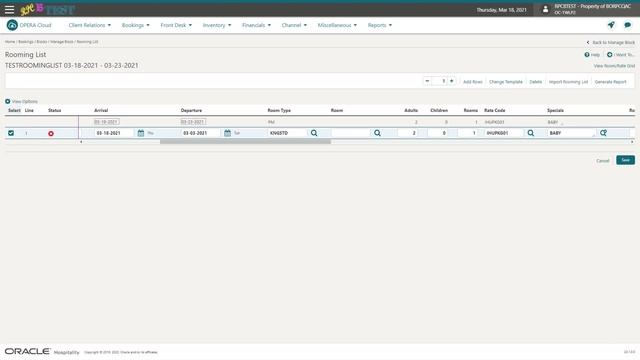Search rooms with Room magnifier icon
This screenshot has width=640, height=360.
(377, 133)
